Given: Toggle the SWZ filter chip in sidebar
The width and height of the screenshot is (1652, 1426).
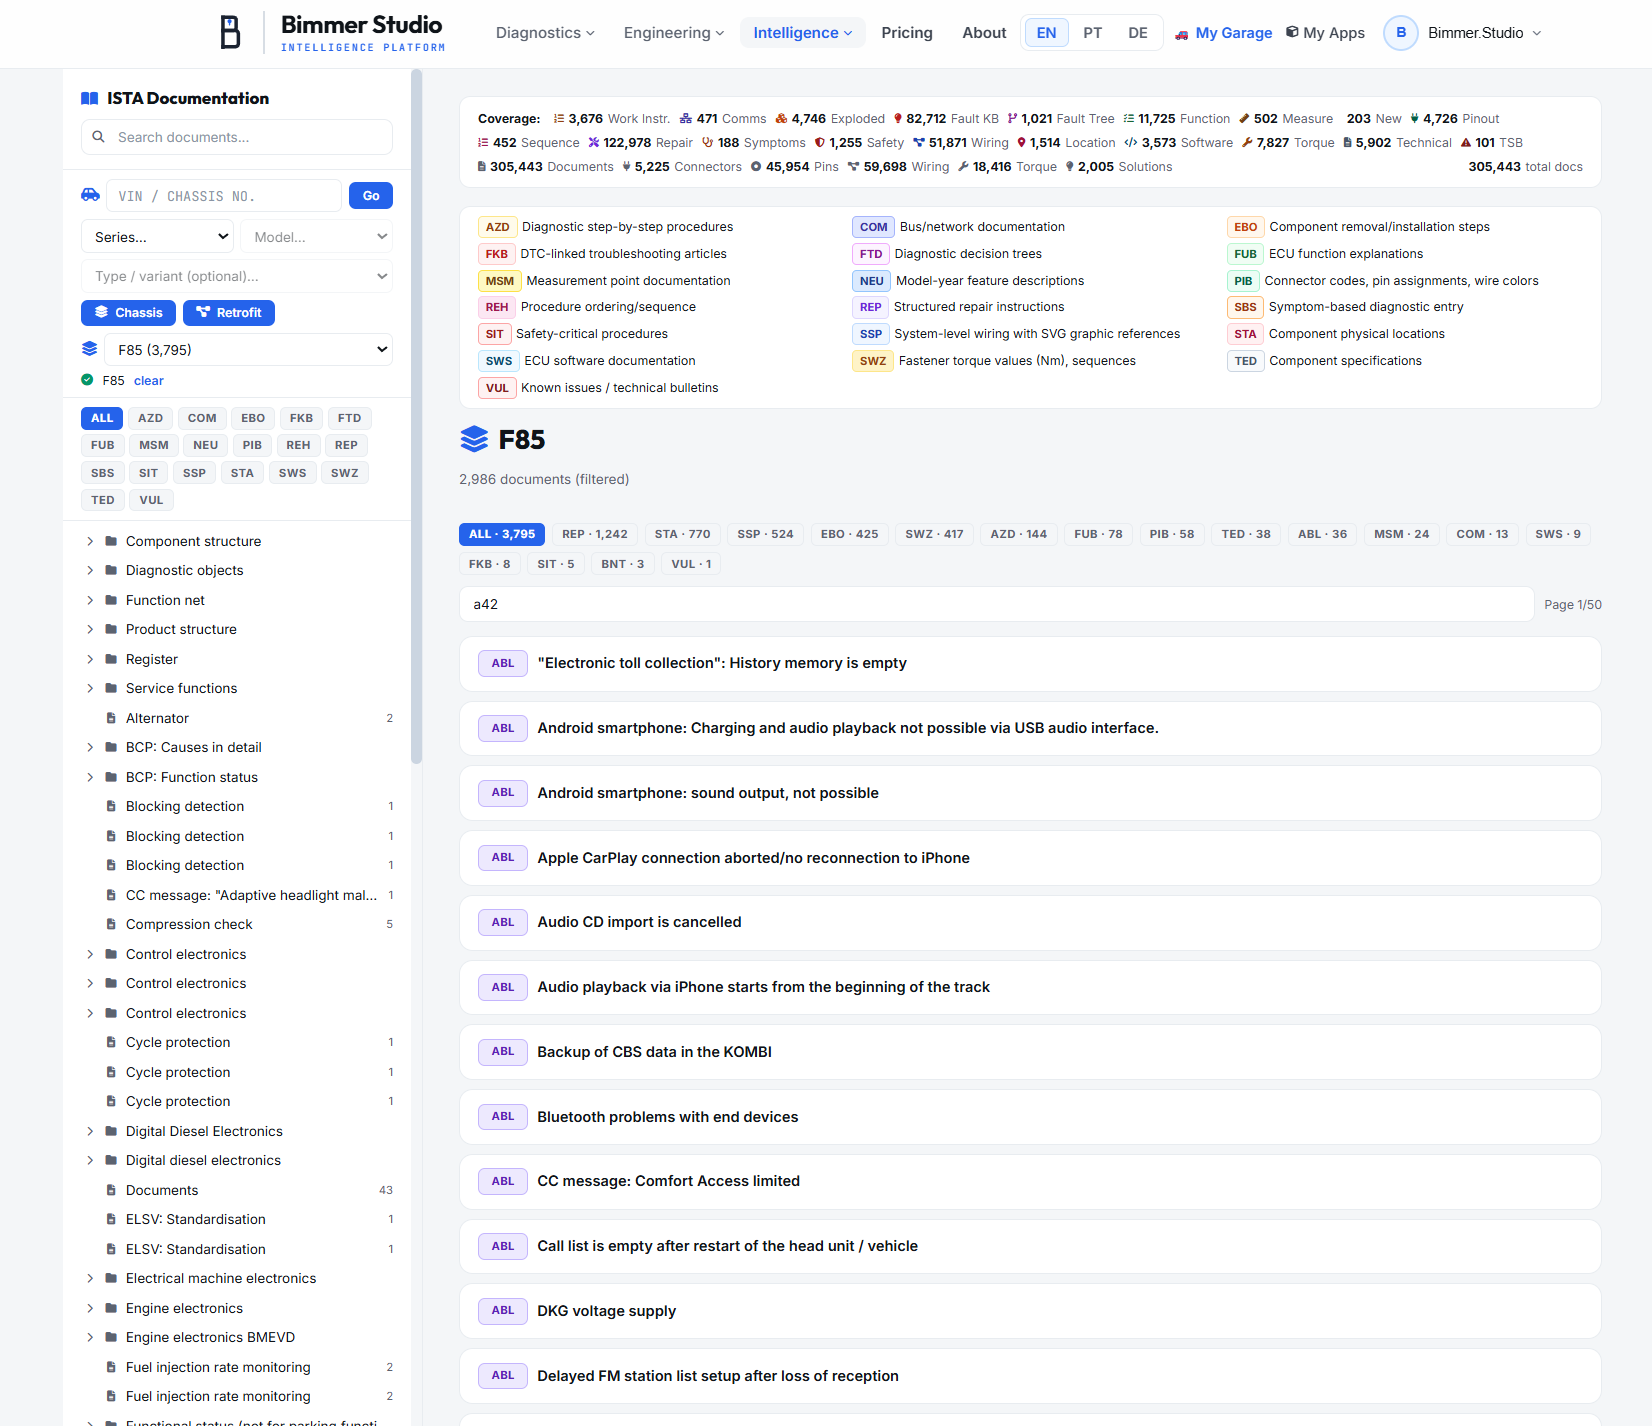Looking at the screenshot, I should click(x=344, y=473).
